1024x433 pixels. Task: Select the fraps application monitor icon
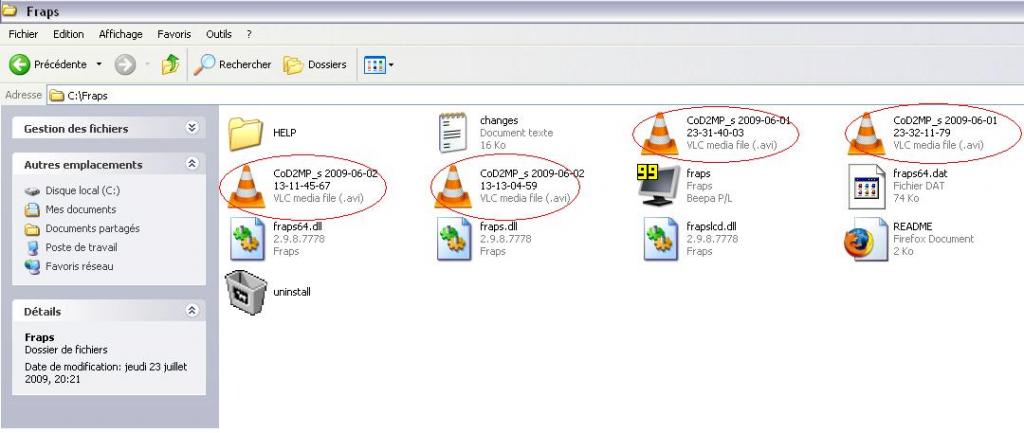tap(658, 185)
